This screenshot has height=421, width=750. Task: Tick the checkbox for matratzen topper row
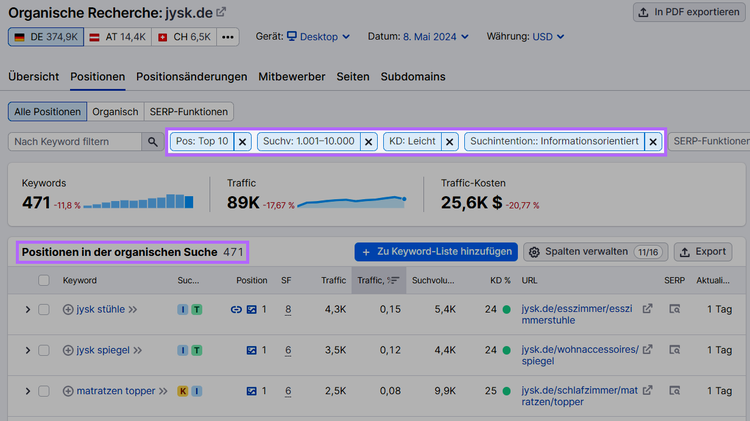click(x=44, y=391)
